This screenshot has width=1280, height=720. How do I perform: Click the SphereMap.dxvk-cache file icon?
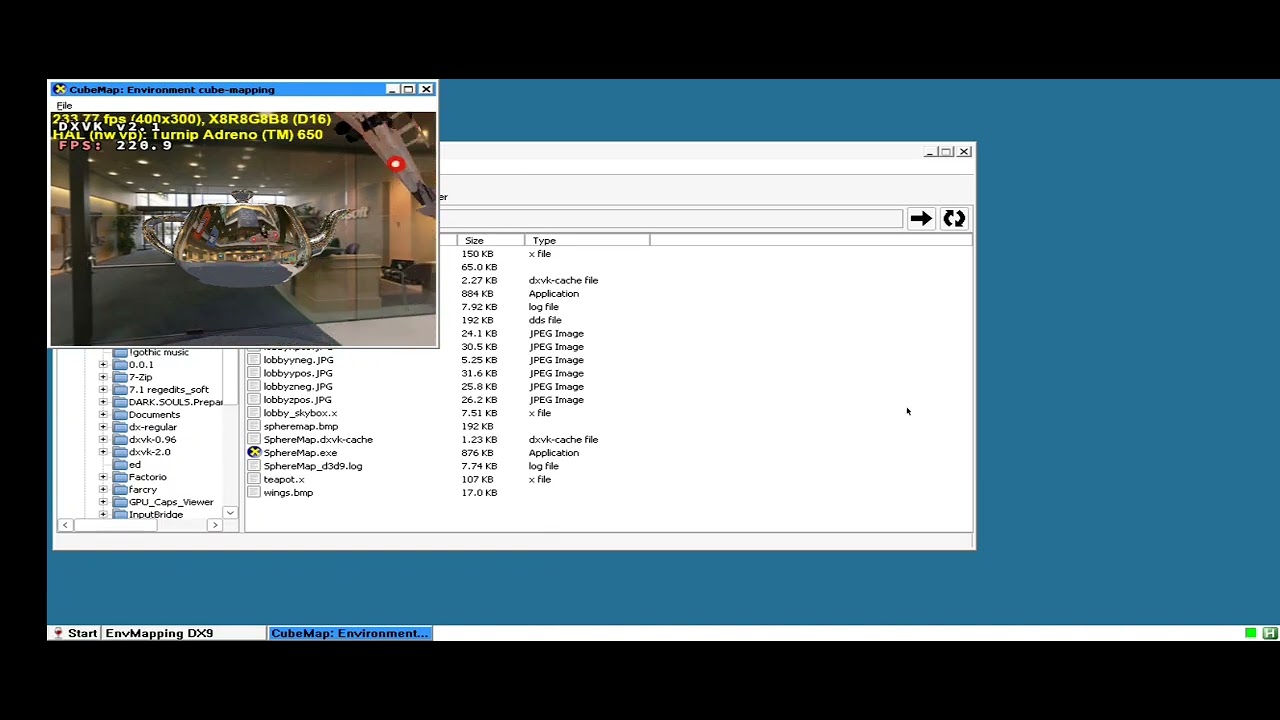254,440
